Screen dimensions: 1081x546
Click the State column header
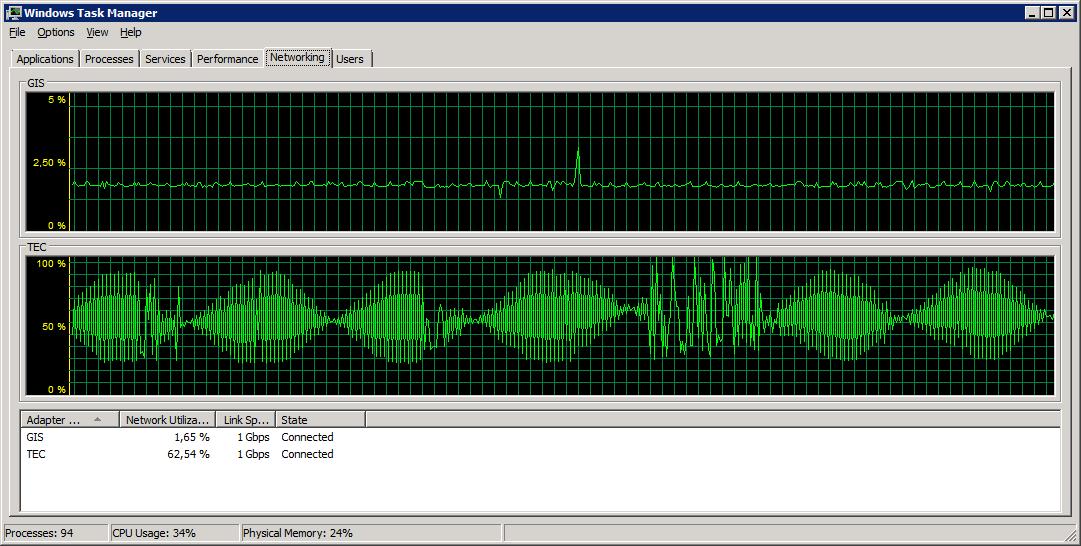point(320,420)
